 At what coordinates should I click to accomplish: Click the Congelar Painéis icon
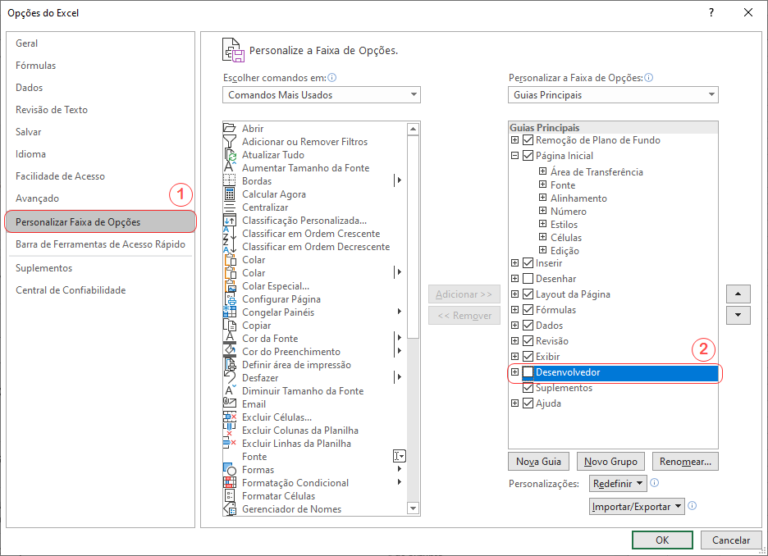click(x=229, y=312)
